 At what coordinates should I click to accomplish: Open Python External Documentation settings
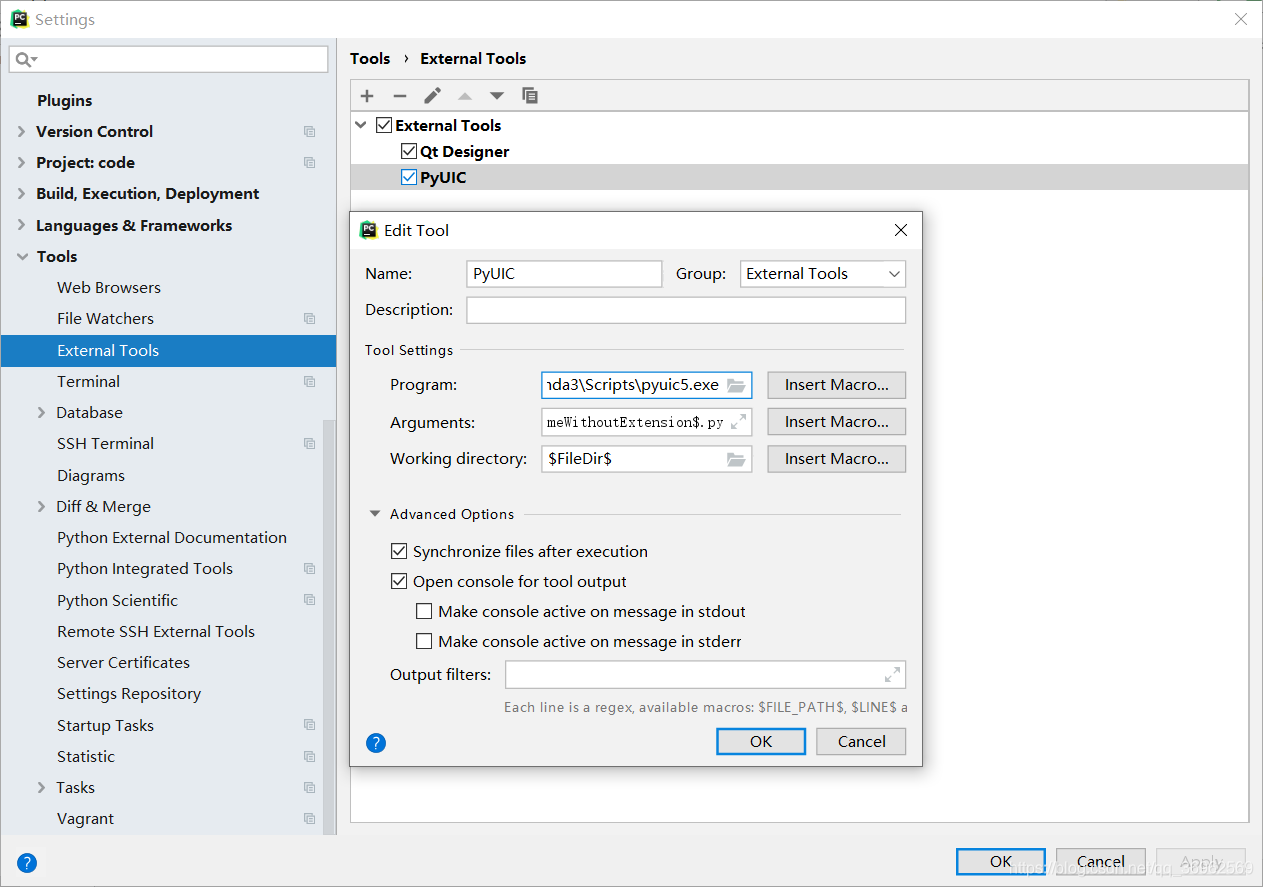point(172,538)
